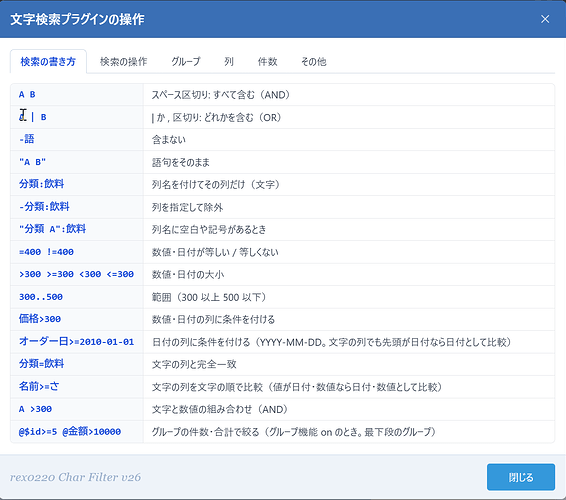Screen dimensions: 566x500
Task: Click the 'rexo220 Char Filter v26' footer text
Action: coord(75,477)
